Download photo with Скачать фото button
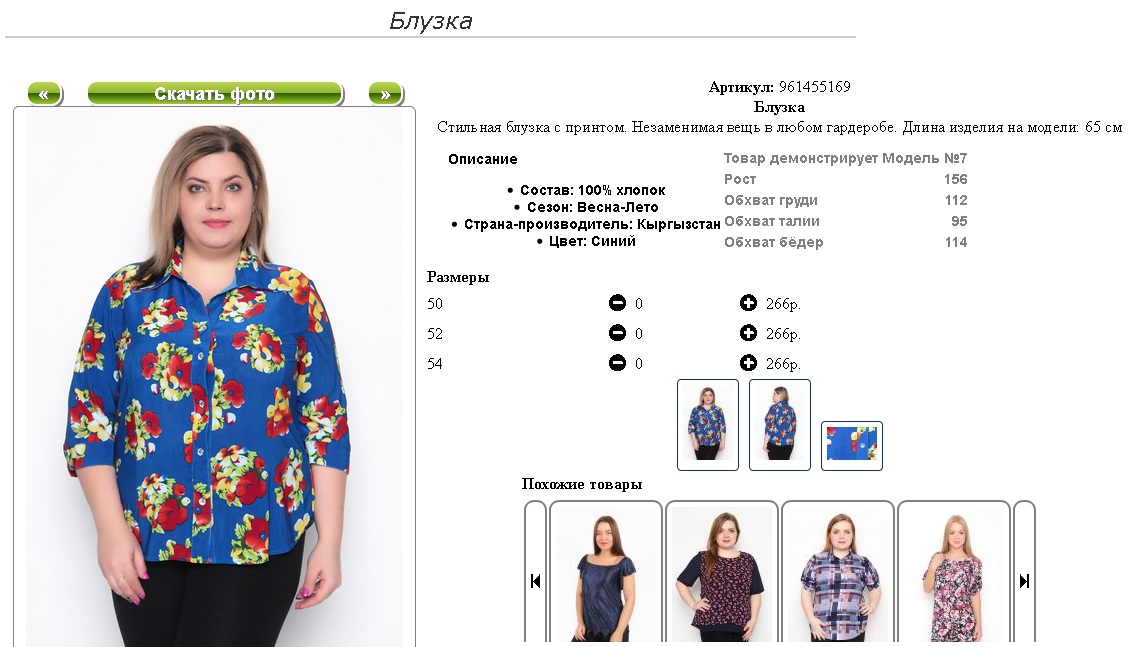 tap(214, 94)
